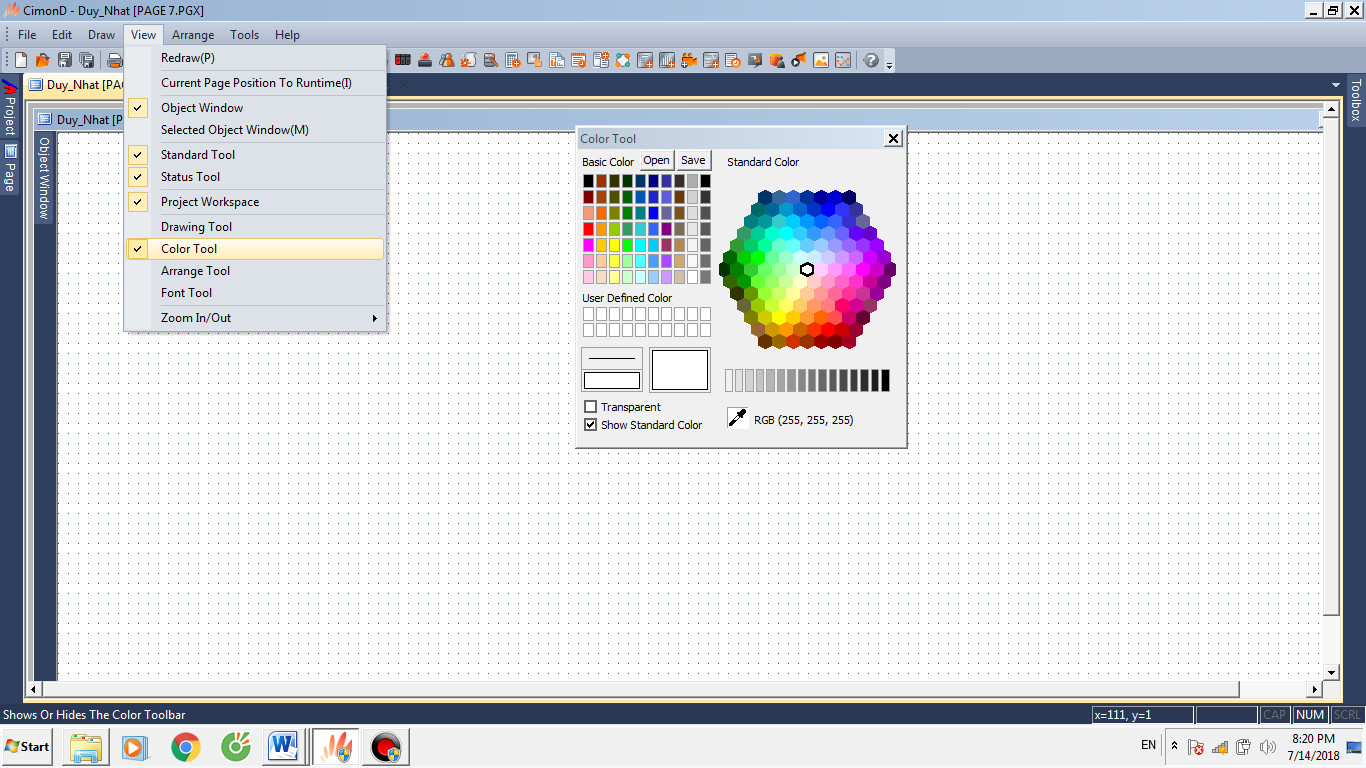This screenshot has height=768, width=1366.
Task: Click the Save diskette toolbar icon
Action: pyautogui.click(x=65, y=61)
